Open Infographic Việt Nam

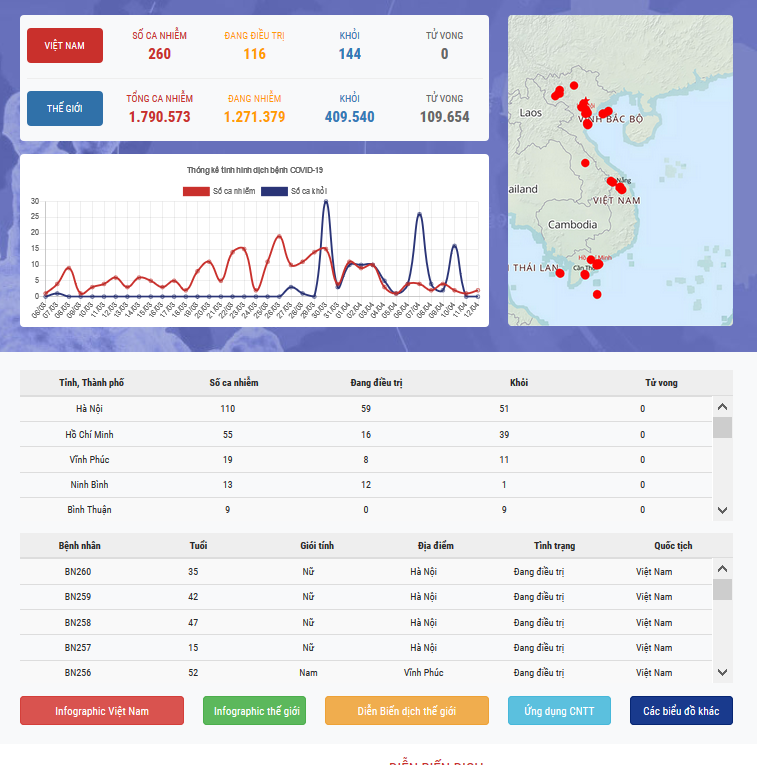click(102, 711)
